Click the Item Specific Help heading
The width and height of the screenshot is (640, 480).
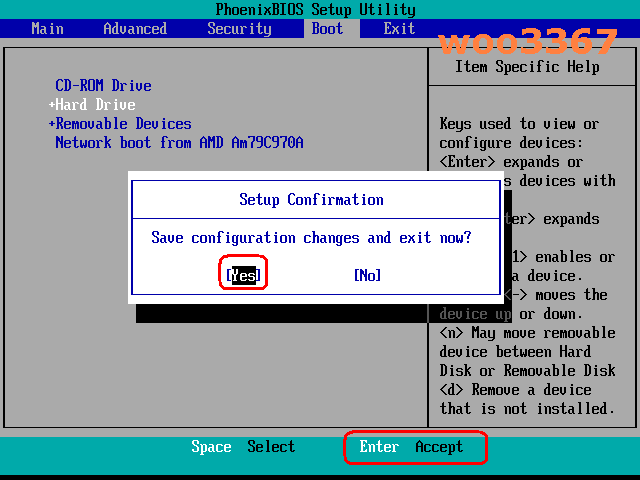[x=527, y=67]
